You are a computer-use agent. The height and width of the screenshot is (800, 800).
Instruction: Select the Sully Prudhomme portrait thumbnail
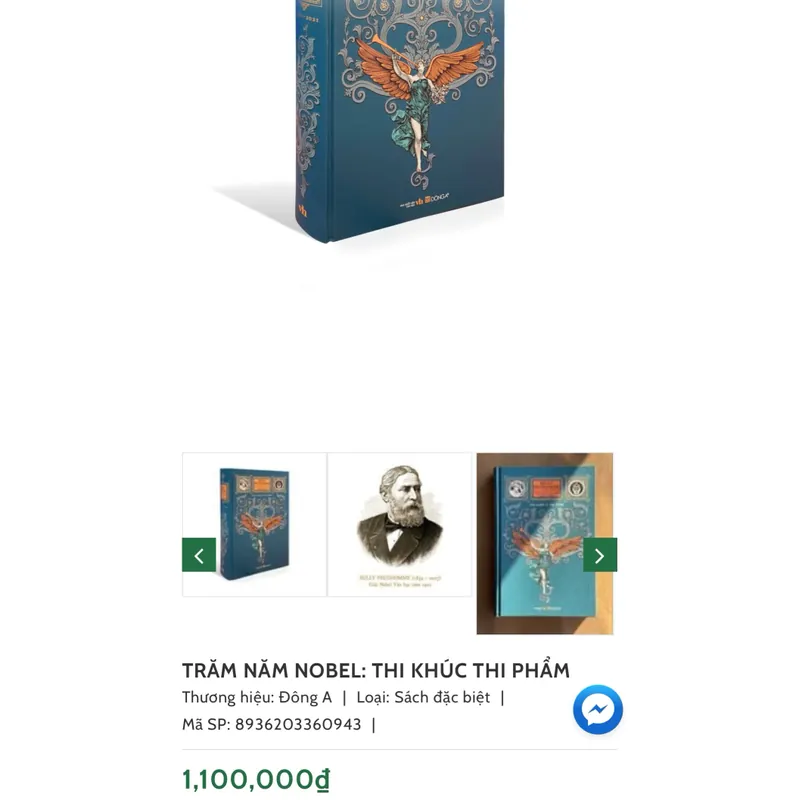[x=399, y=524]
